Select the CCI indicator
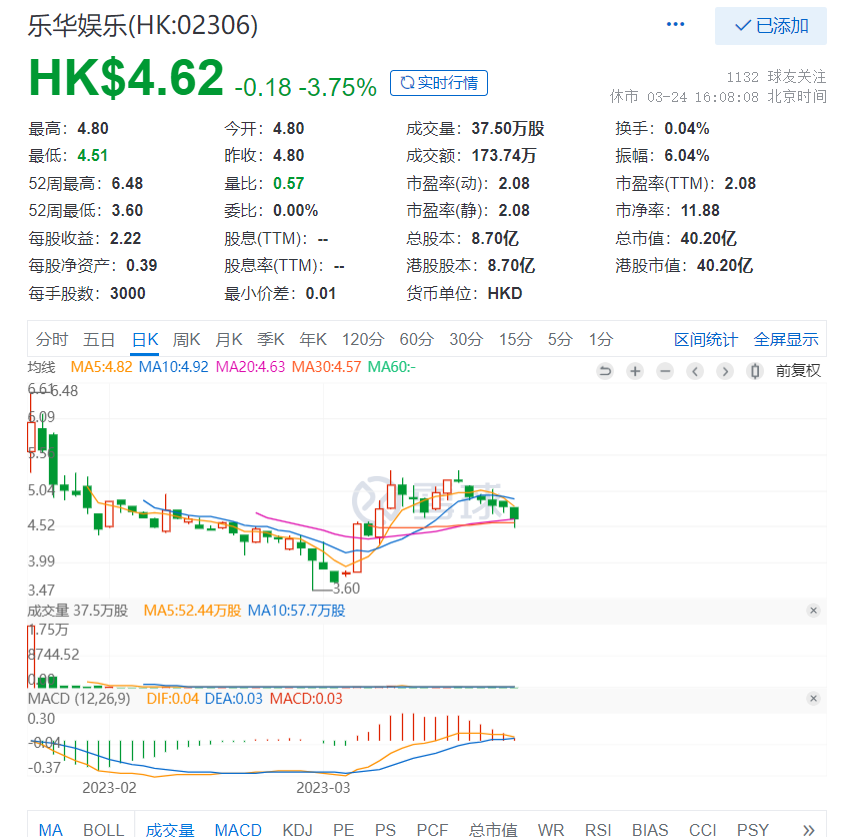Screen dimensions: 845x837 [703, 829]
